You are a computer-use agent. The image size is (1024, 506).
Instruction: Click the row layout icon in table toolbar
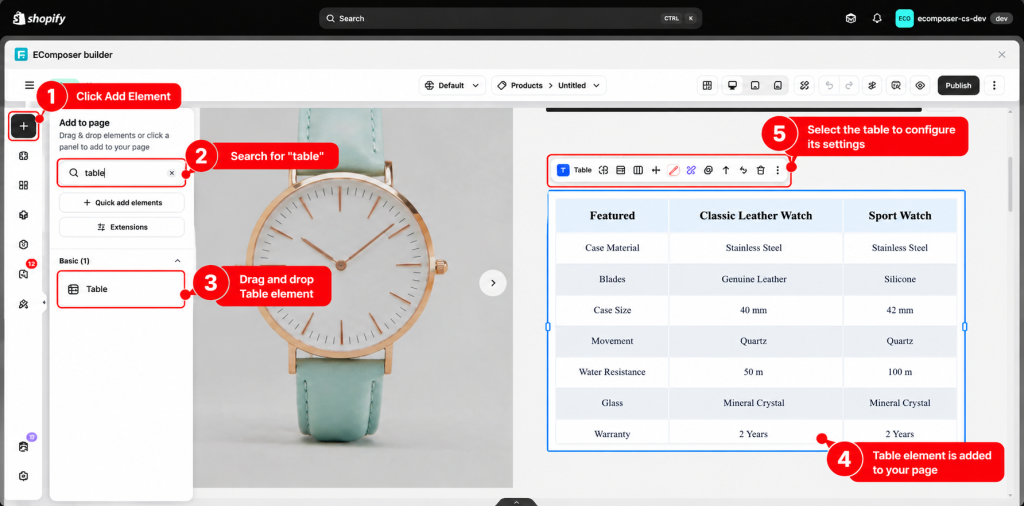620,170
